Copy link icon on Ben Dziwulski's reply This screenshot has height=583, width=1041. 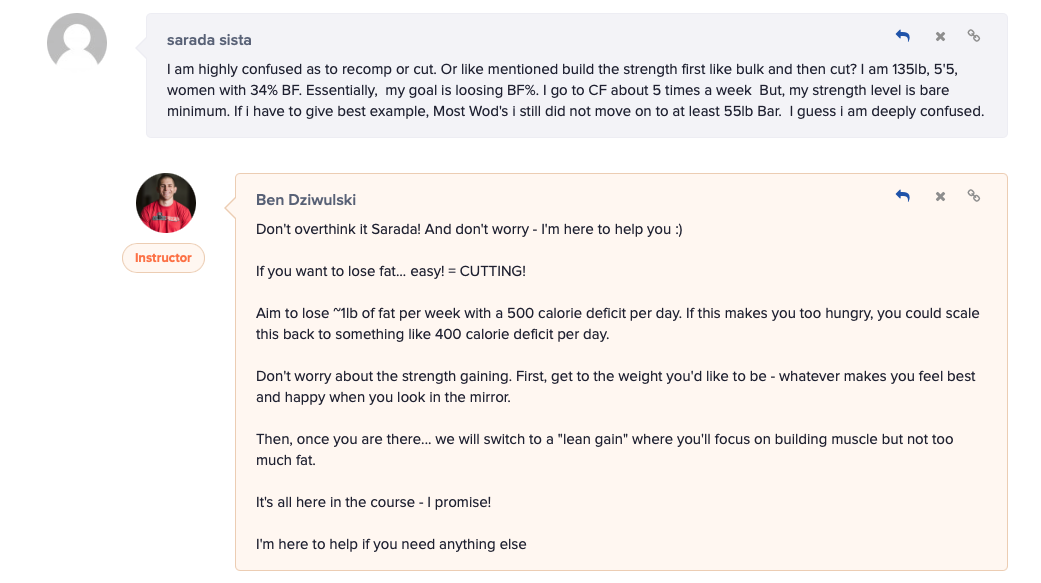pyautogui.click(x=973, y=196)
